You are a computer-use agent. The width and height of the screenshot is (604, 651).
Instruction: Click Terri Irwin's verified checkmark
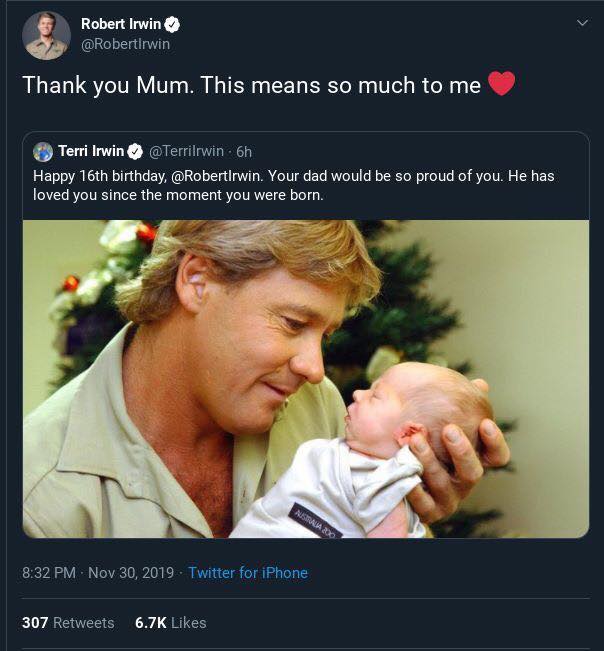pos(135,152)
